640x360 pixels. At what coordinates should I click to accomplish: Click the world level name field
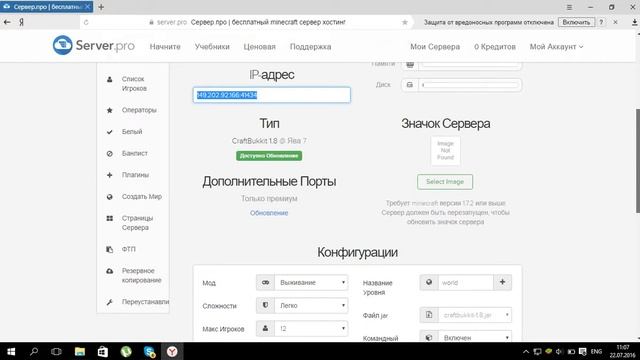point(466,282)
